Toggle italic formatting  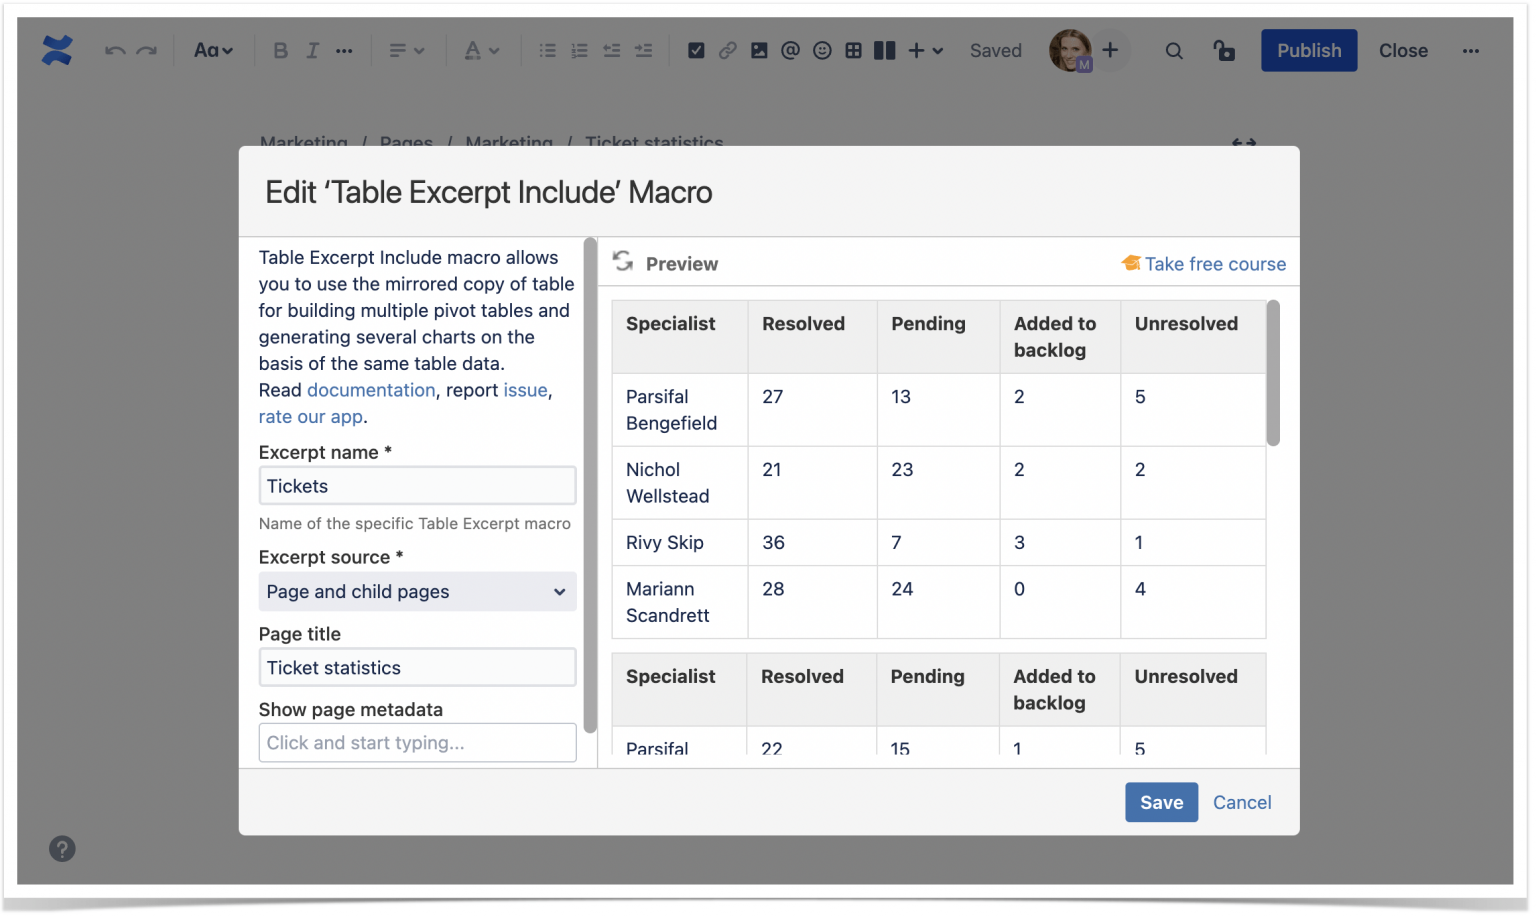[312, 50]
